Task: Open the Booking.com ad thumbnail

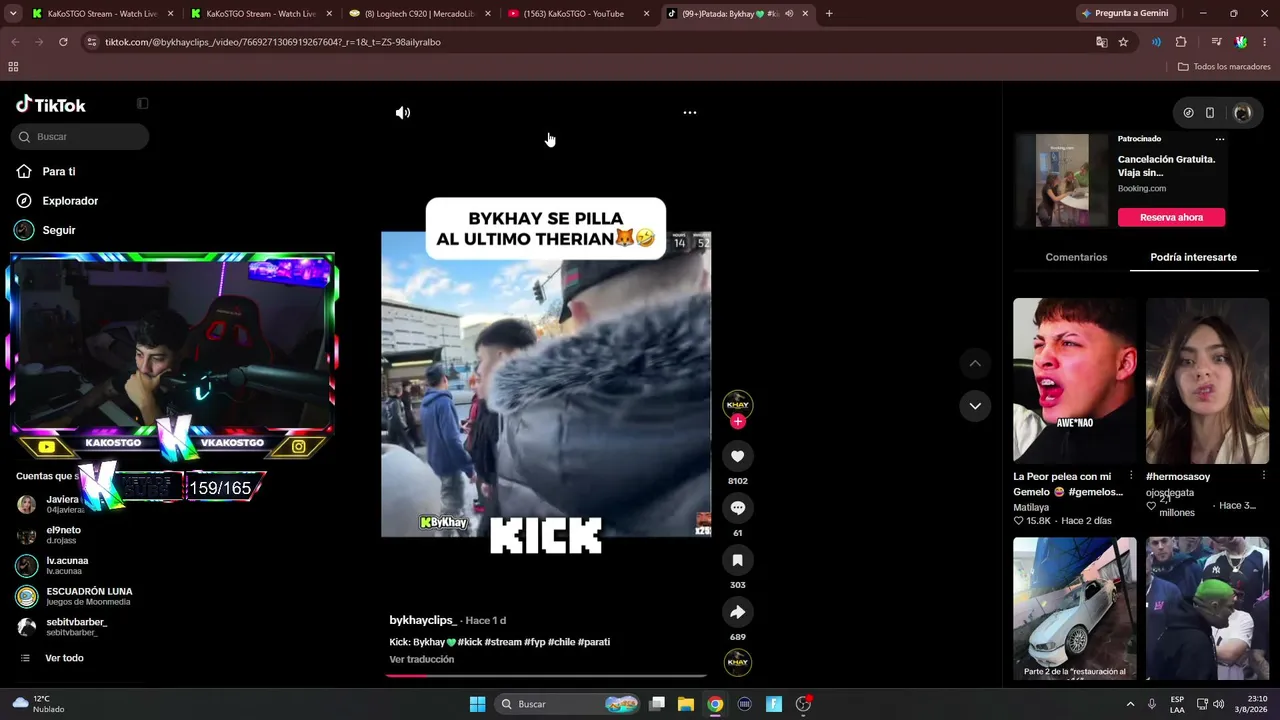Action: click(x=1062, y=181)
